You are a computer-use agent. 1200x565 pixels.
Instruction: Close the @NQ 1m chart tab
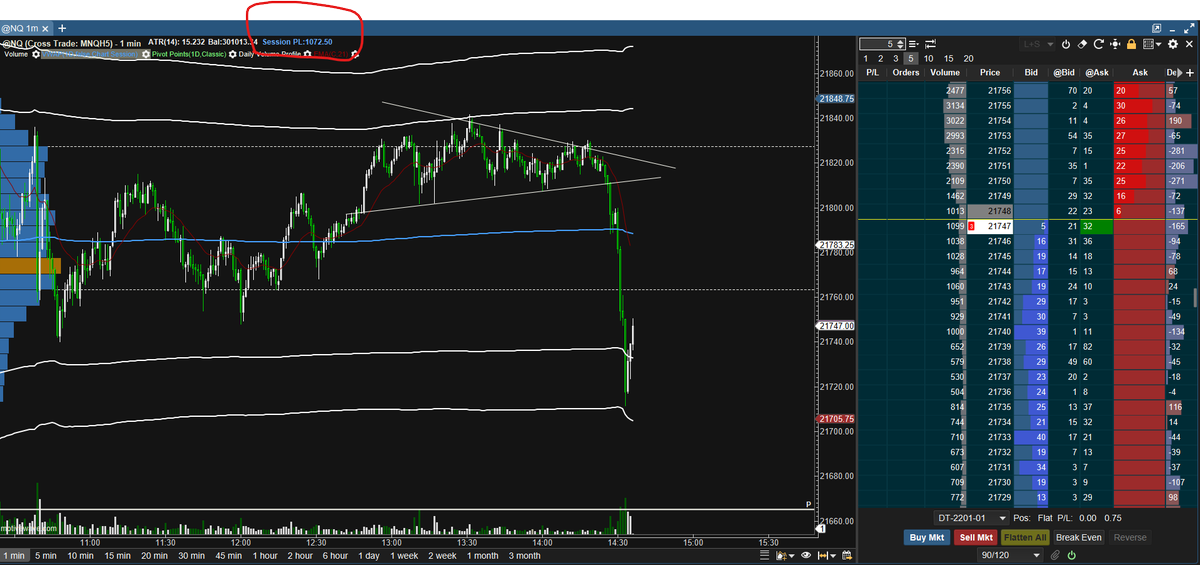point(45,28)
